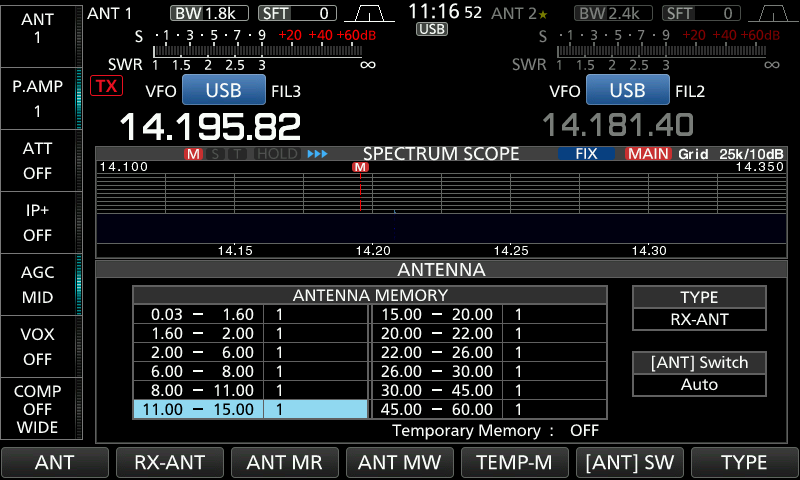The image size is (800, 480).
Task: Click the USB mode badge under clock
Action: tap(432, 30)
